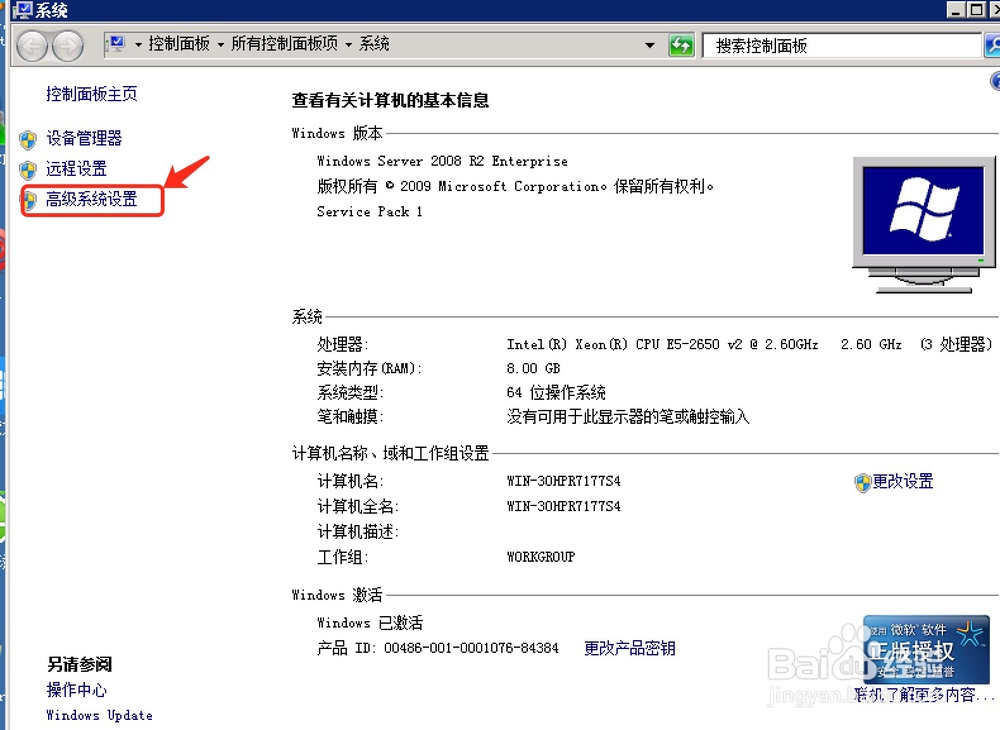Open dropdown arrow before 控制面板 breadcrumb
Image resolution: width=1000 pixels, height=730 pixels.
138,45
